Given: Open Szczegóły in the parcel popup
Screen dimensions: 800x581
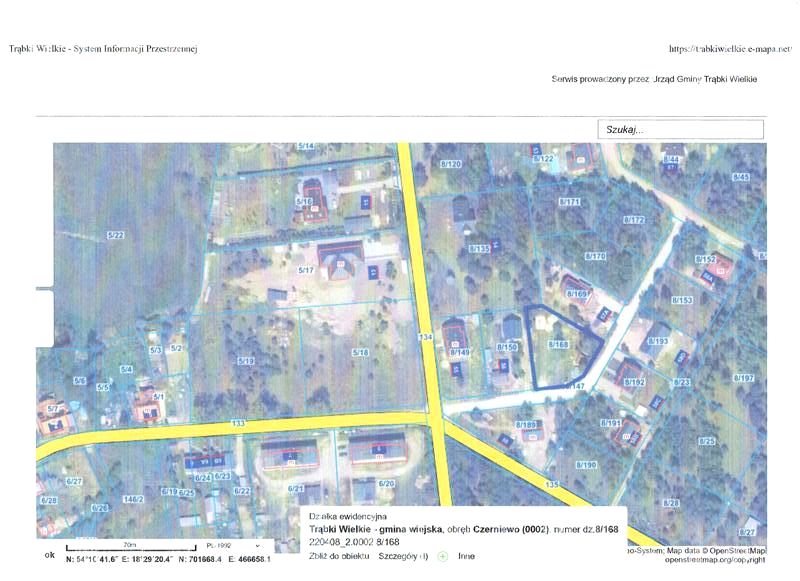Looking at the screenshot, I should click(x=405, y=554).
